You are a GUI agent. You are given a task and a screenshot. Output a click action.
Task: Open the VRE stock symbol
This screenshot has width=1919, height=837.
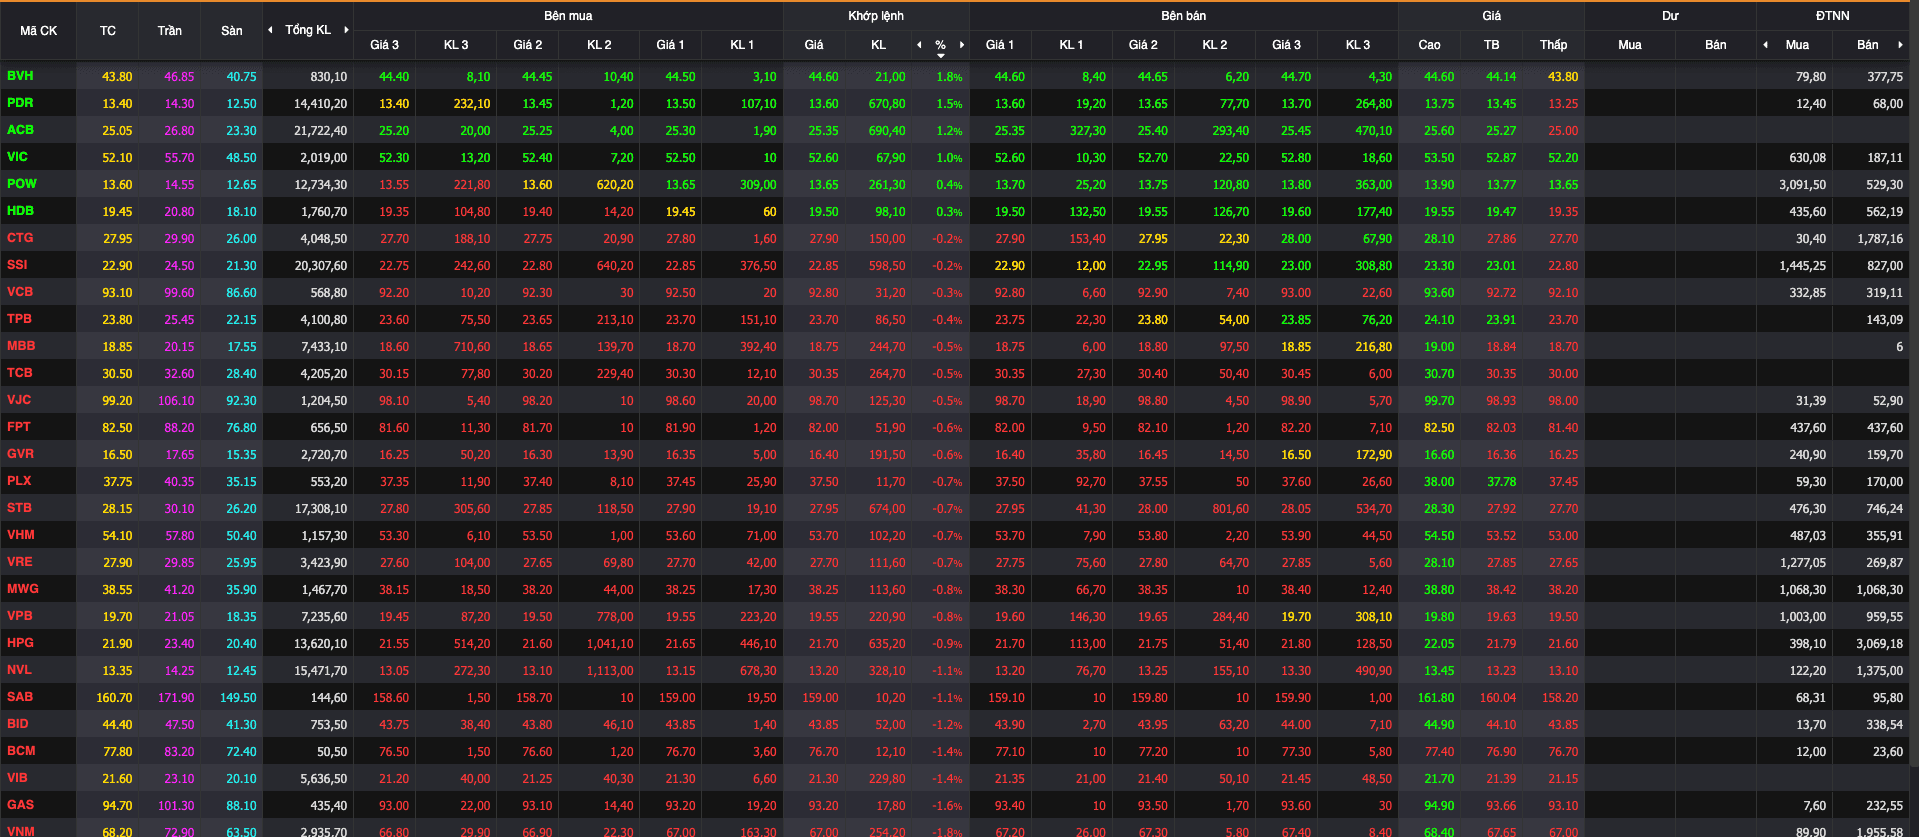point(19,562)
